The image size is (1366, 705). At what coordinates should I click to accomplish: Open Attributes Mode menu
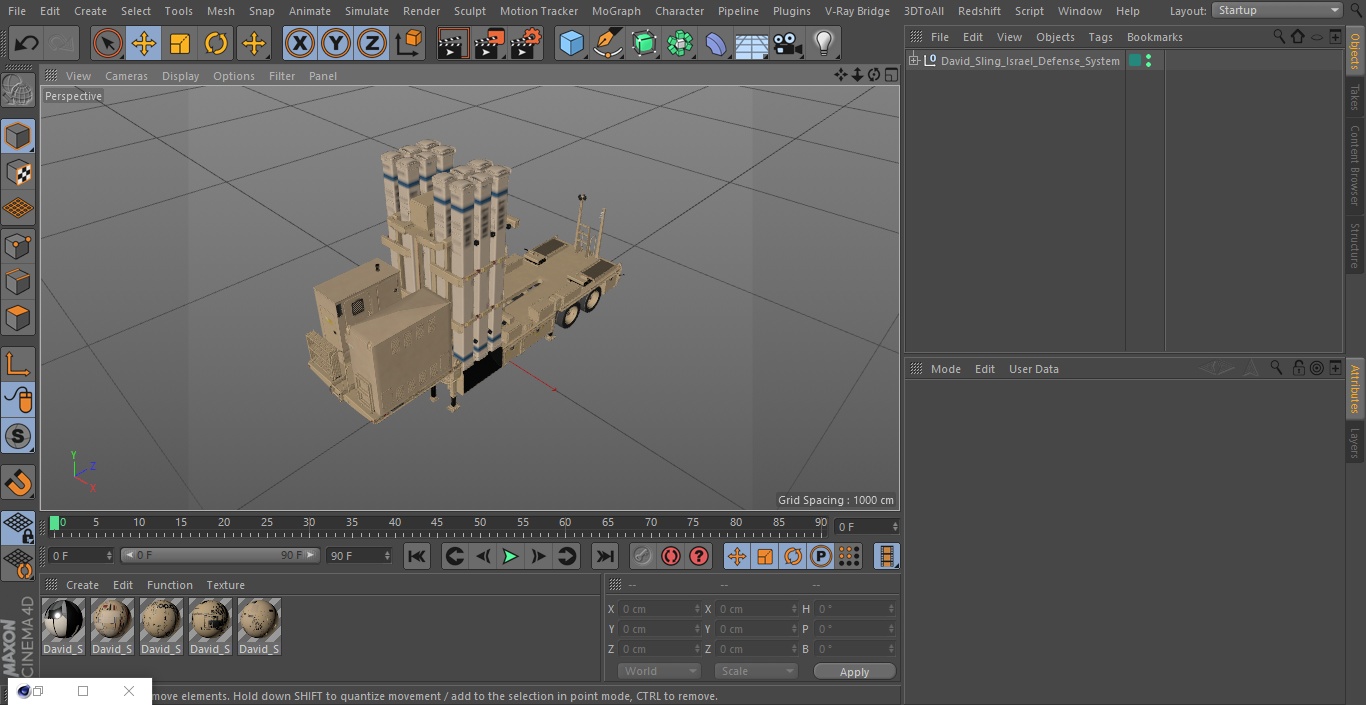(945, 369)
